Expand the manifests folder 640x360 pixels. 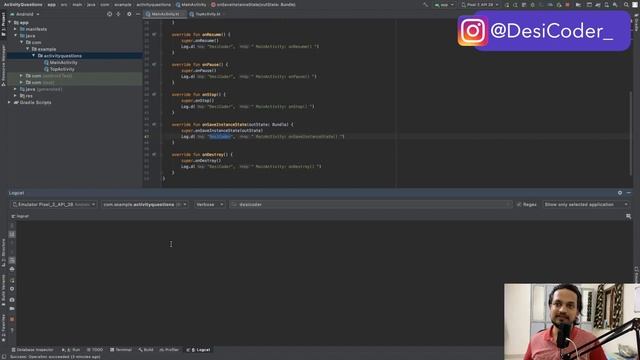coord(16,29)
